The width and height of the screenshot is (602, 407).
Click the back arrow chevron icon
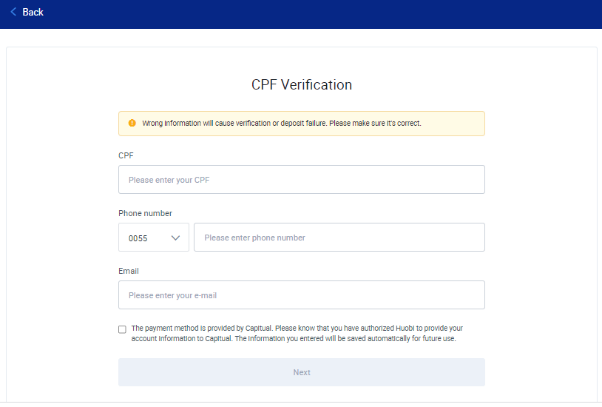pyautogui.click(x=13, y=12)
